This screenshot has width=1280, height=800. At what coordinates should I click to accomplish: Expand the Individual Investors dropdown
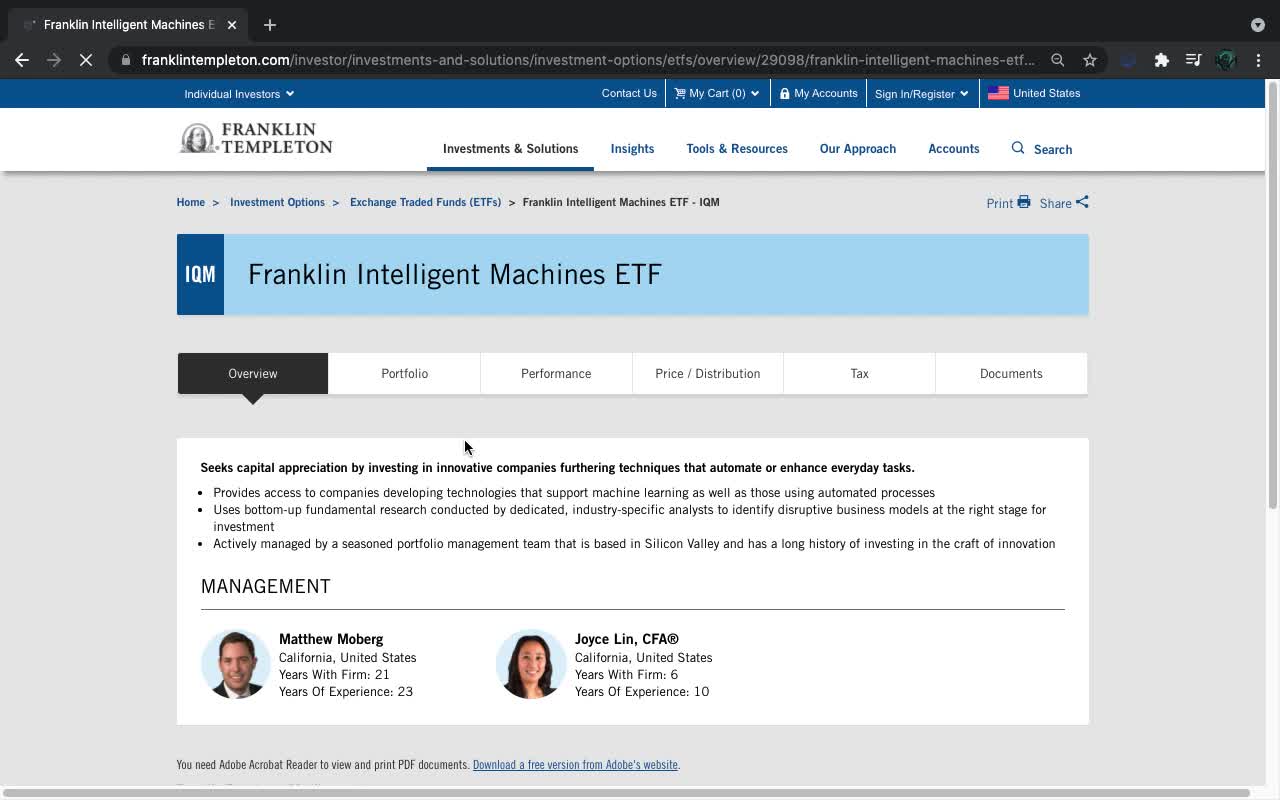coord(239,94)
